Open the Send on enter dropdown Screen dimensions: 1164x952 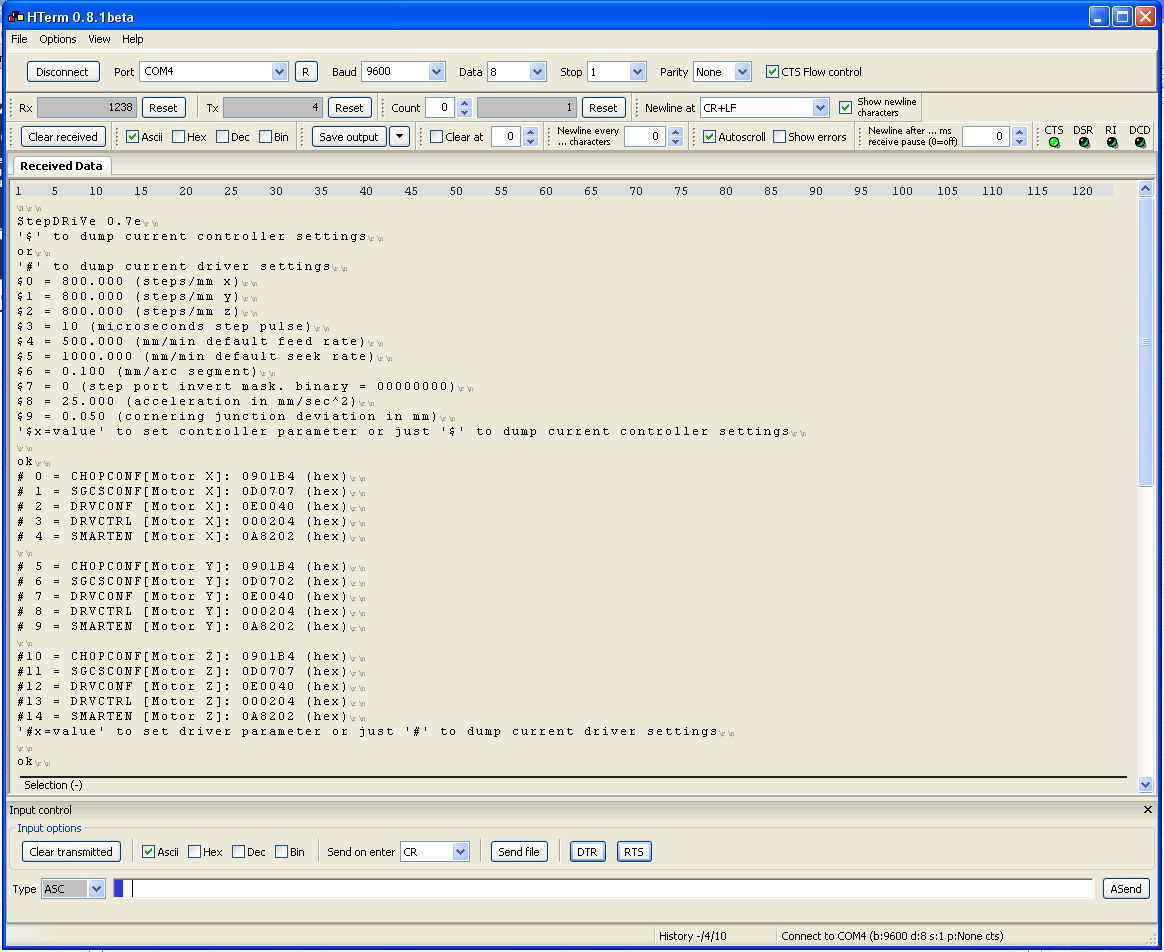pyautogui.click(x=460, y=852)
